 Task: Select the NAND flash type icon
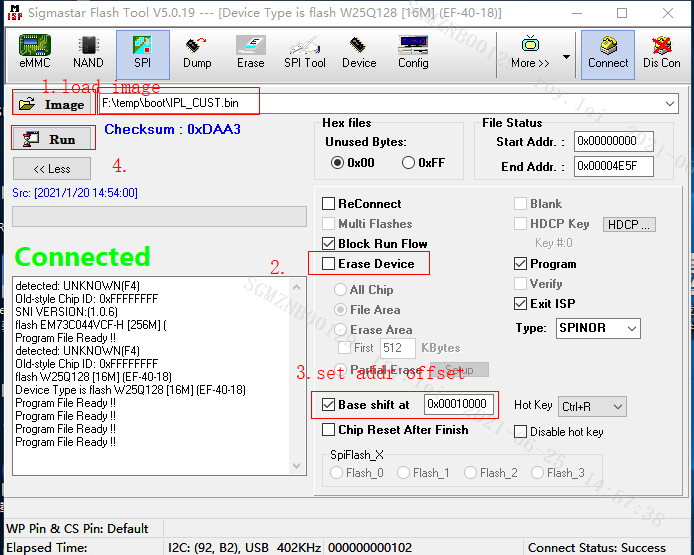click(x=88, y=52)
